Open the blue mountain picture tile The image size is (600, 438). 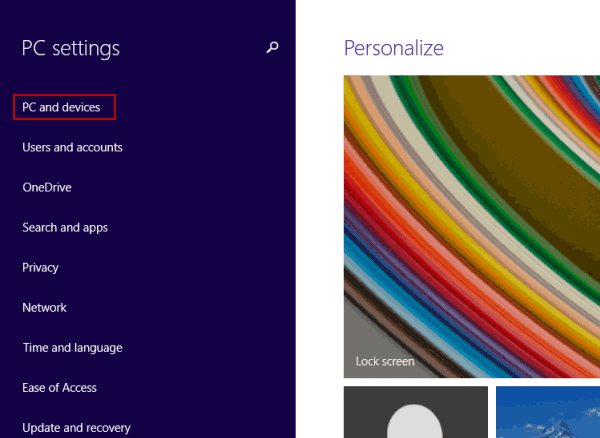[548, 412]
